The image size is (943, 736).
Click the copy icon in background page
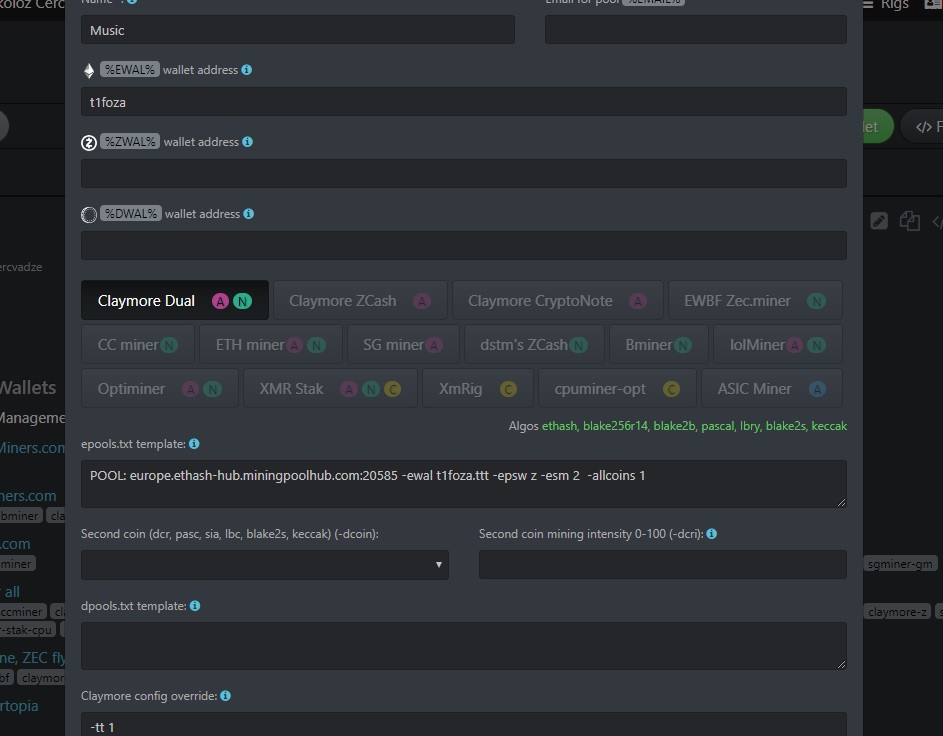(x=909, y=221)
